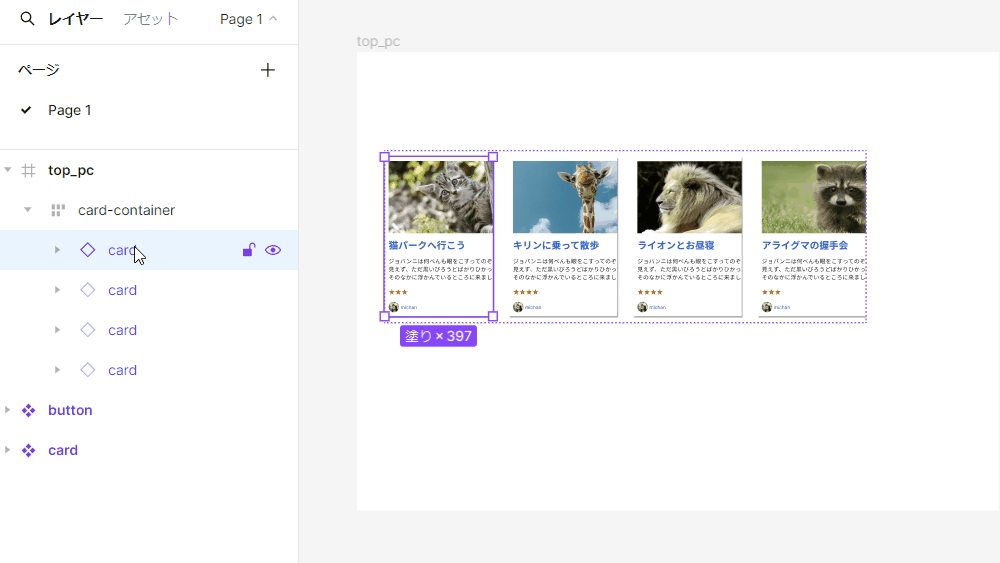Select Page 1 in pages list

[x=70, y=110]
